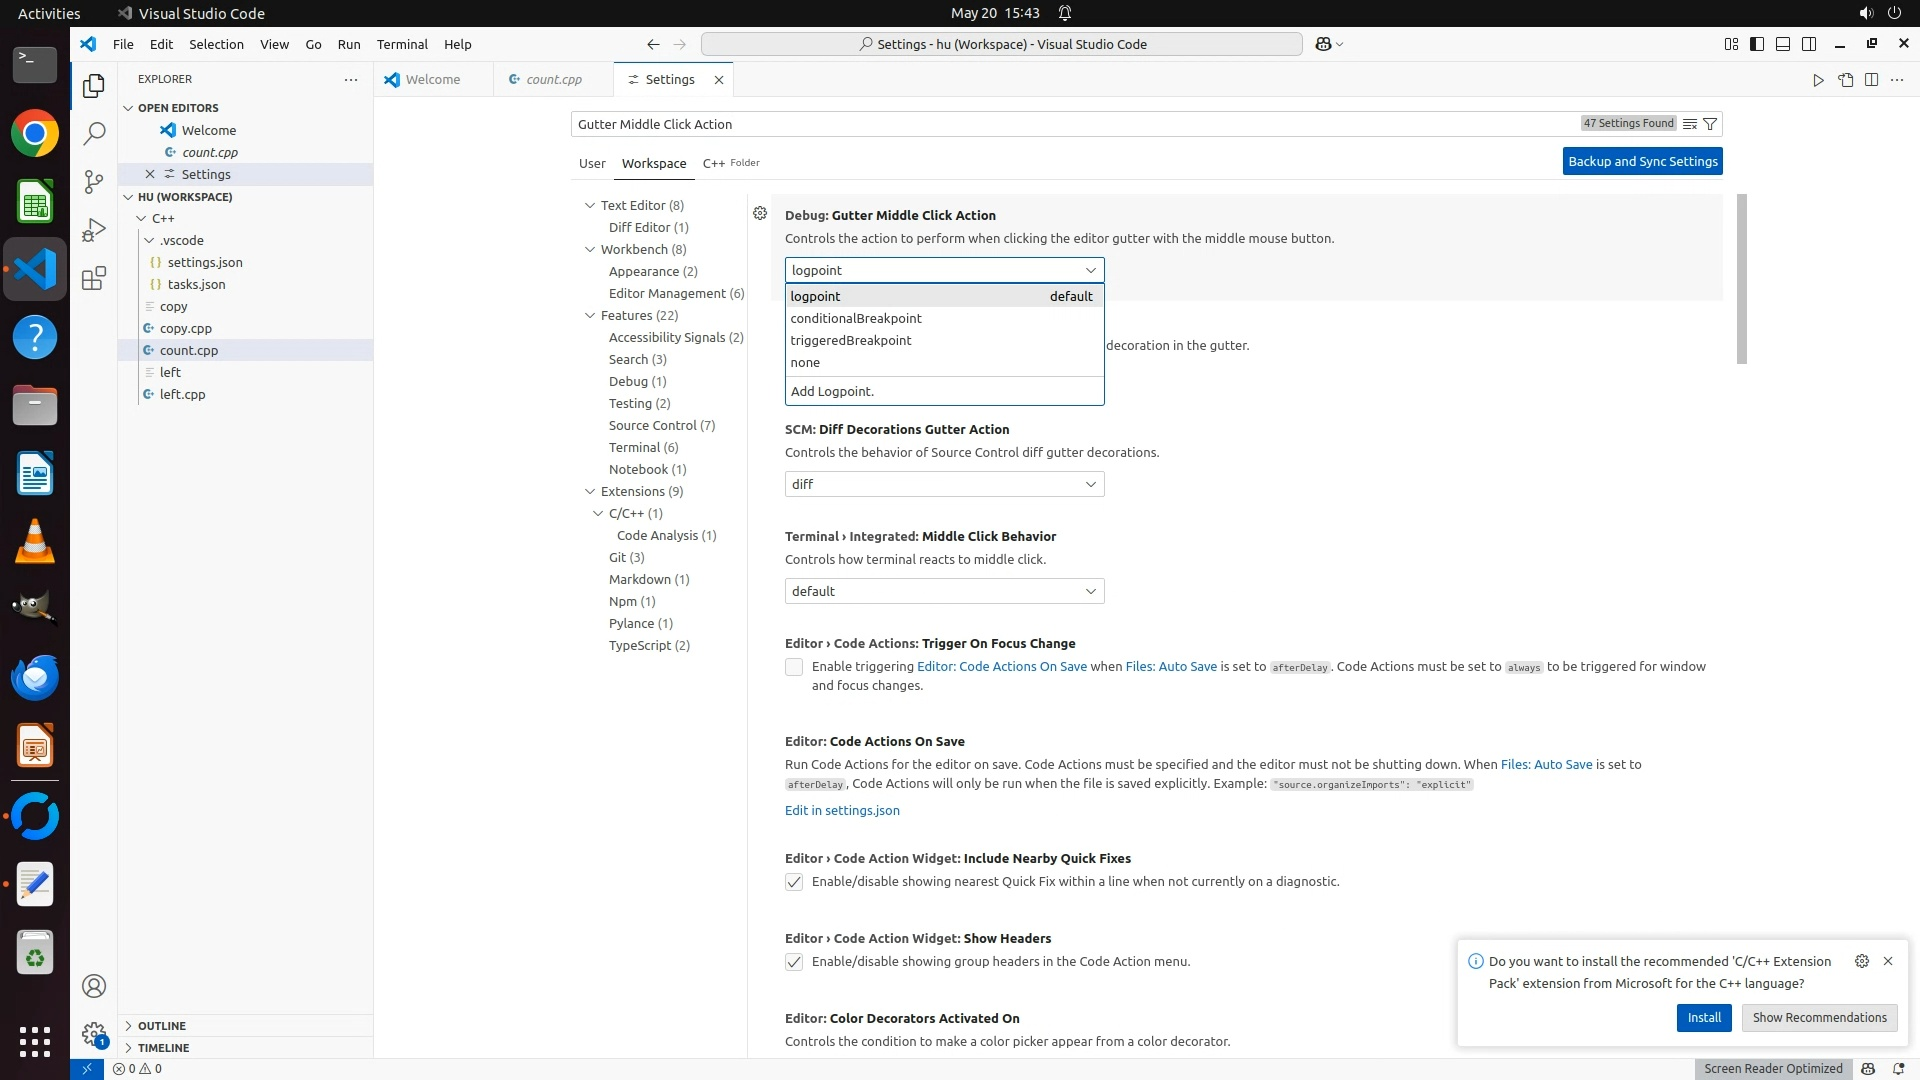Uncheck Include Nearby Quick Fixes
The height and width of the screenshot is (1080, 1920).
[794, 882]
